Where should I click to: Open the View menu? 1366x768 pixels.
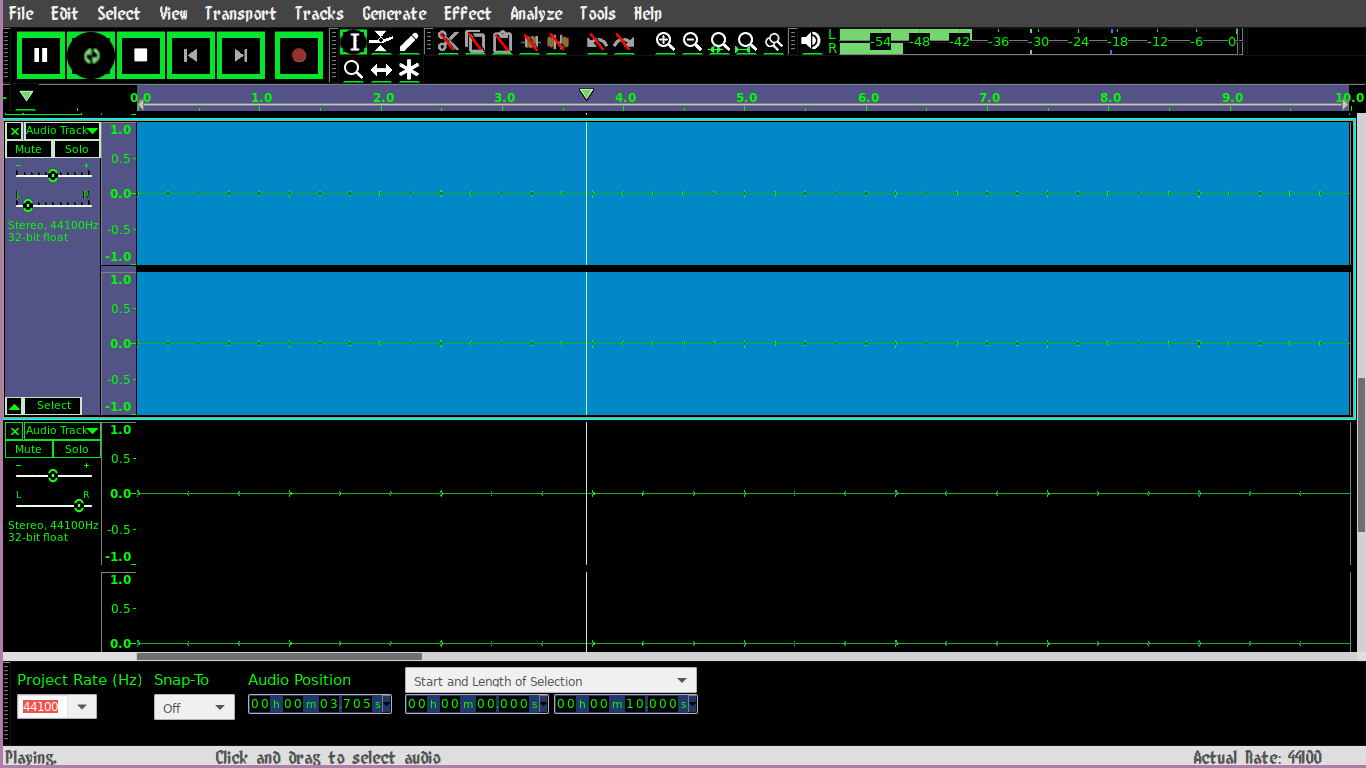click(x=173, y=13)
